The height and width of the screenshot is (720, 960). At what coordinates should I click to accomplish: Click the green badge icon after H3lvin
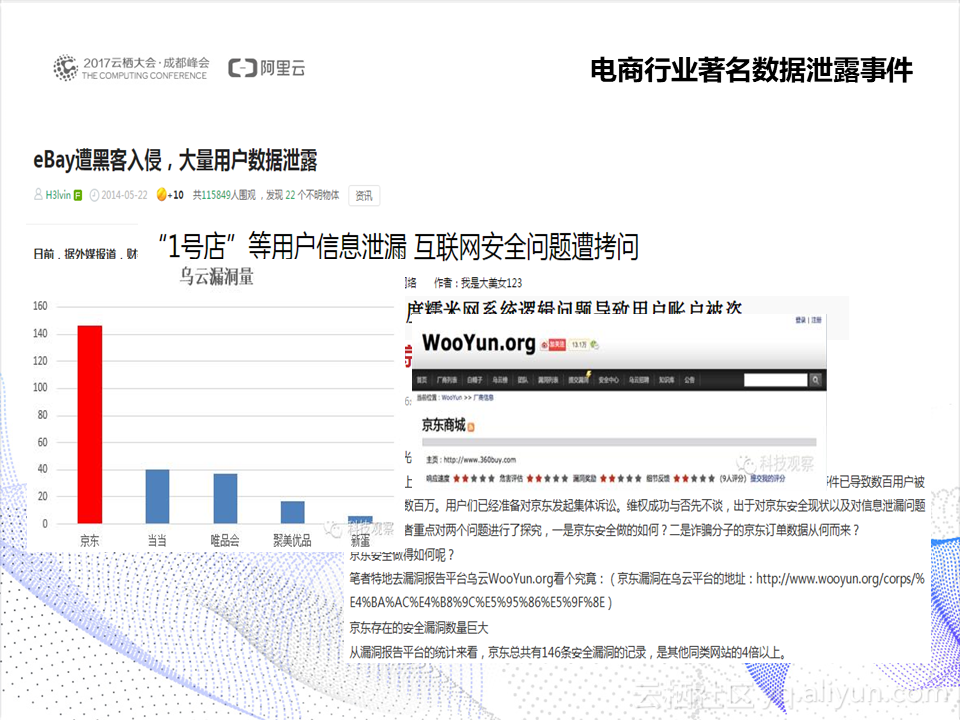[78, 195]
